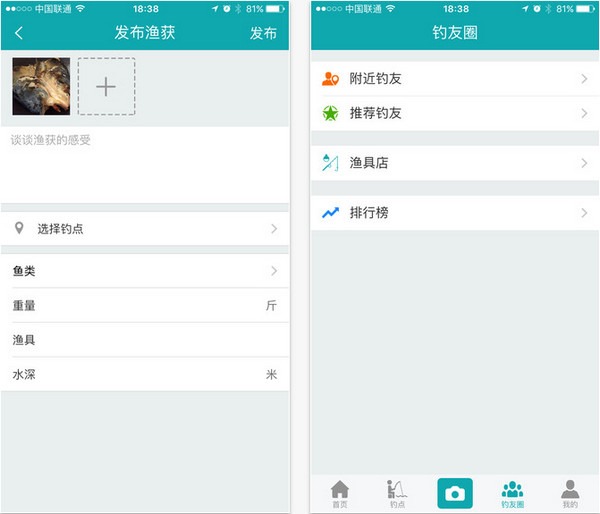
Task: Tap the green star 推荐钓友 icon
Action: click(330, 113)
